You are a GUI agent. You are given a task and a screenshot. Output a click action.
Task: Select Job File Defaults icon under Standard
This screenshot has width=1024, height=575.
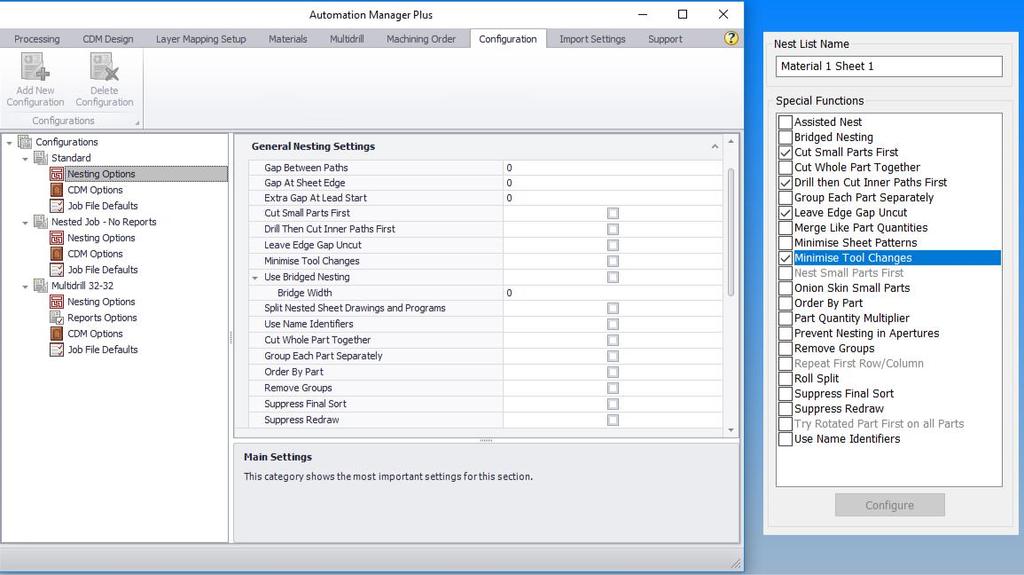[57, 206]
